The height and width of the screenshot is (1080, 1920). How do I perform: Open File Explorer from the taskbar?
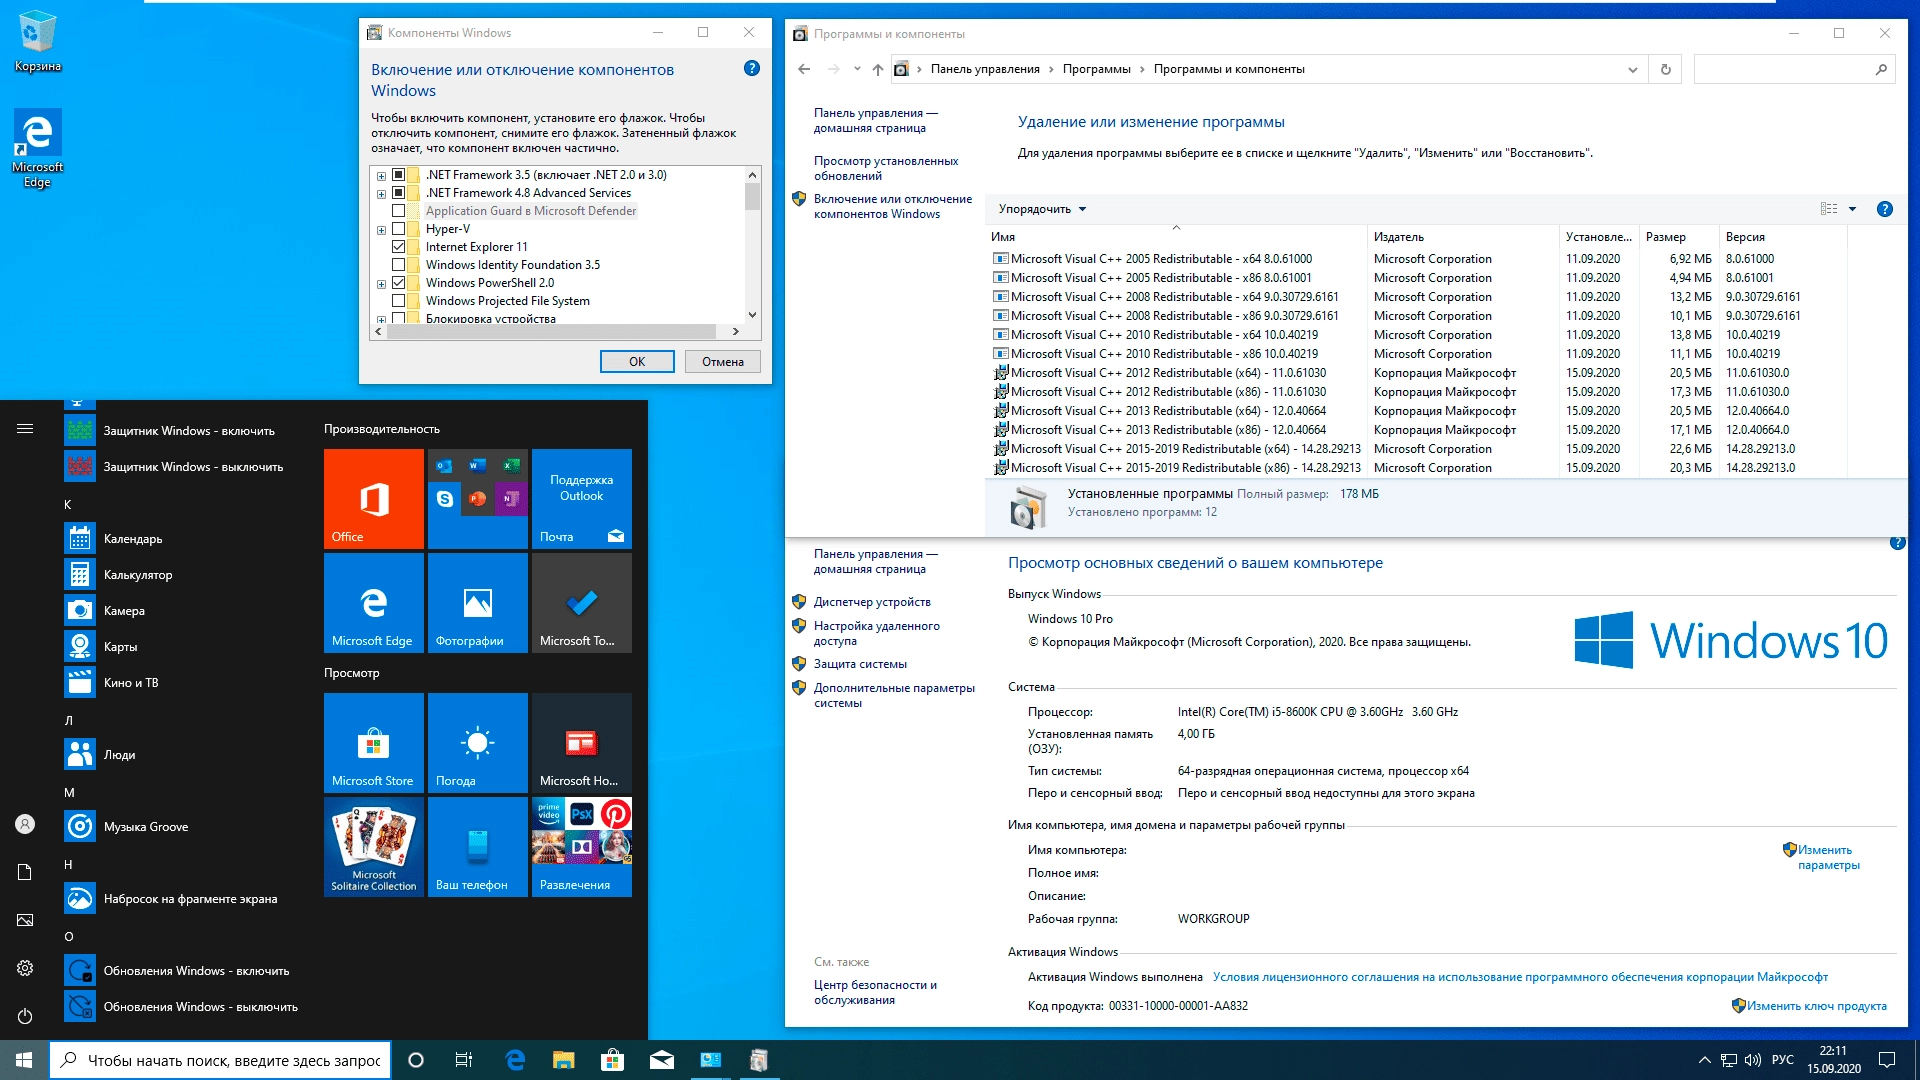[564, 1060]
